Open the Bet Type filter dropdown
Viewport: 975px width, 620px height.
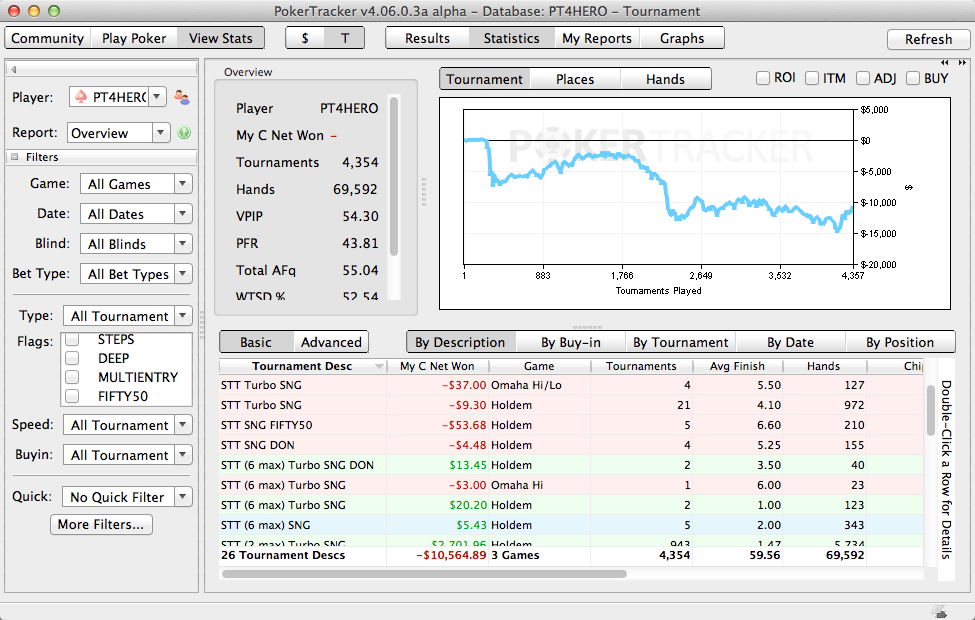click(136, 274)
